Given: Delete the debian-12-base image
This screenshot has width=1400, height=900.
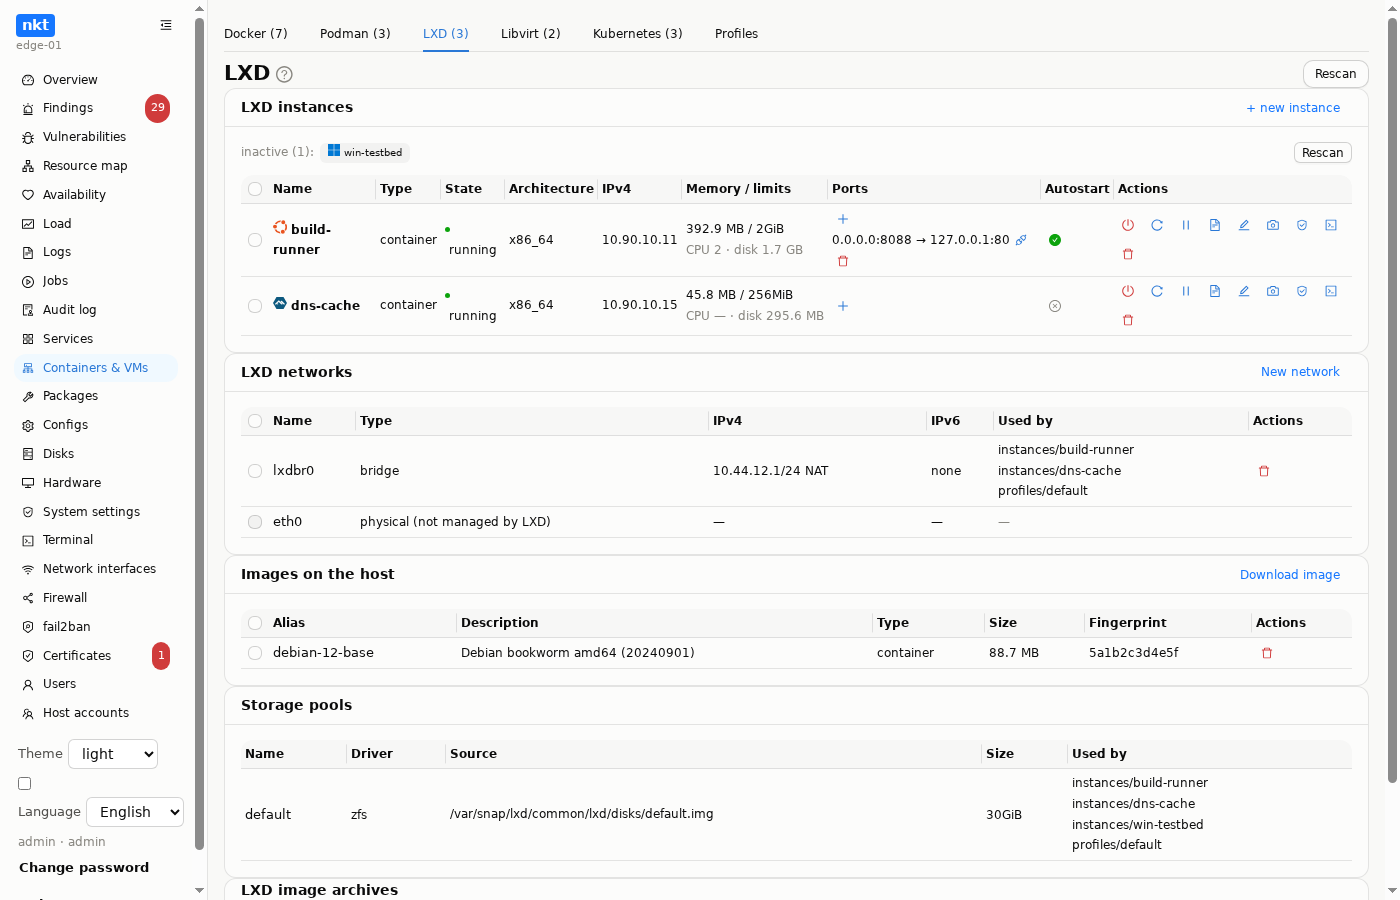Looking at the screenshot, I should click(1267, 653).
